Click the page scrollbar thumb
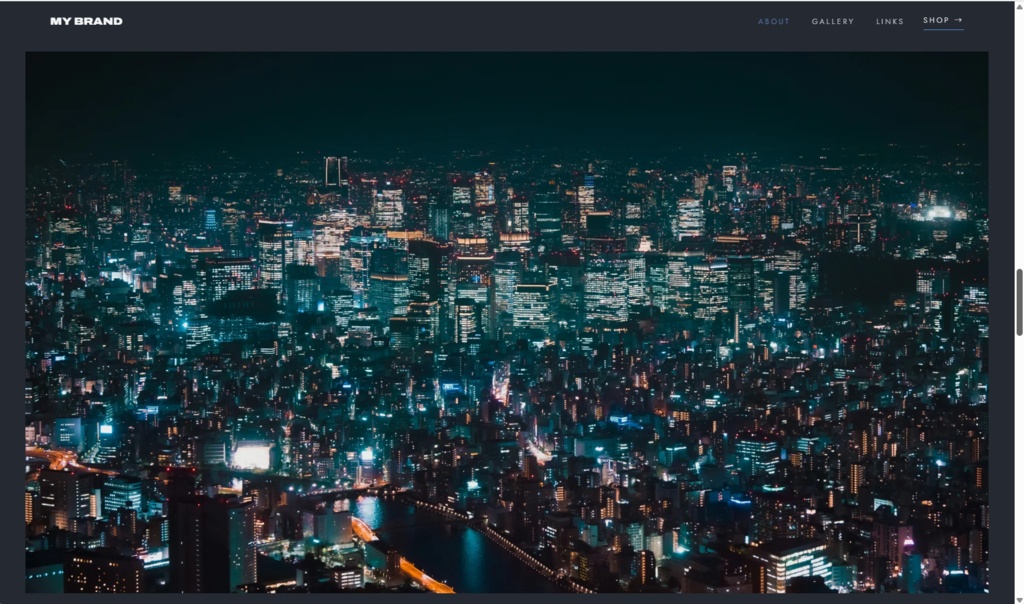 pos(1019,302)
